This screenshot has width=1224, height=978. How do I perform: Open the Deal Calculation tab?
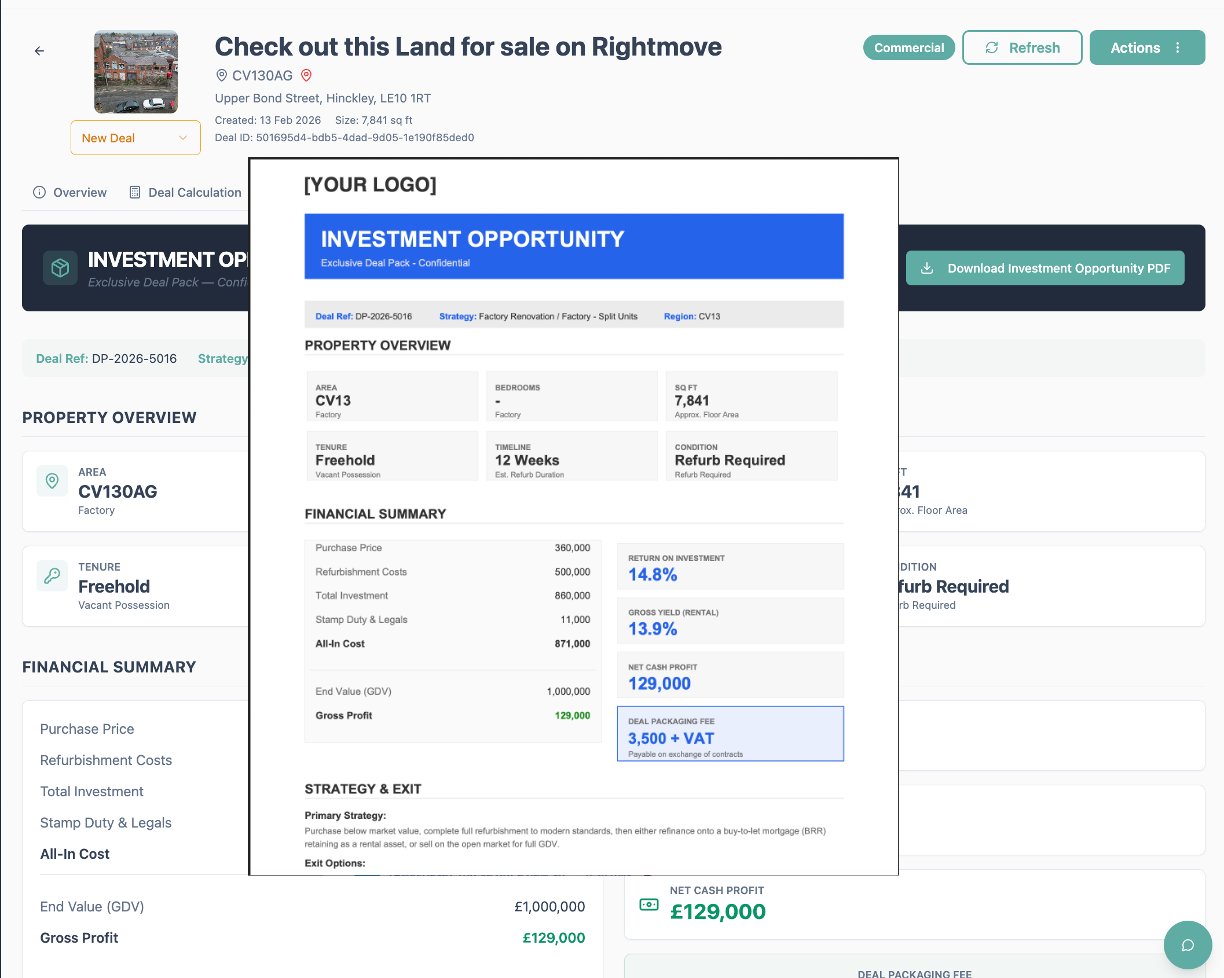pos(185,192)
